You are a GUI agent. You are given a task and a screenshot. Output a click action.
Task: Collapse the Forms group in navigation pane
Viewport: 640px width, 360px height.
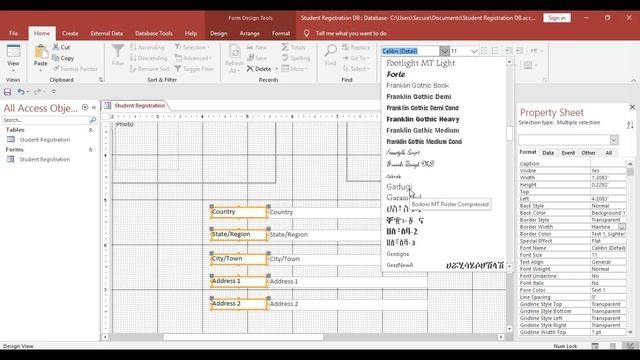click(x=91, y=150)
